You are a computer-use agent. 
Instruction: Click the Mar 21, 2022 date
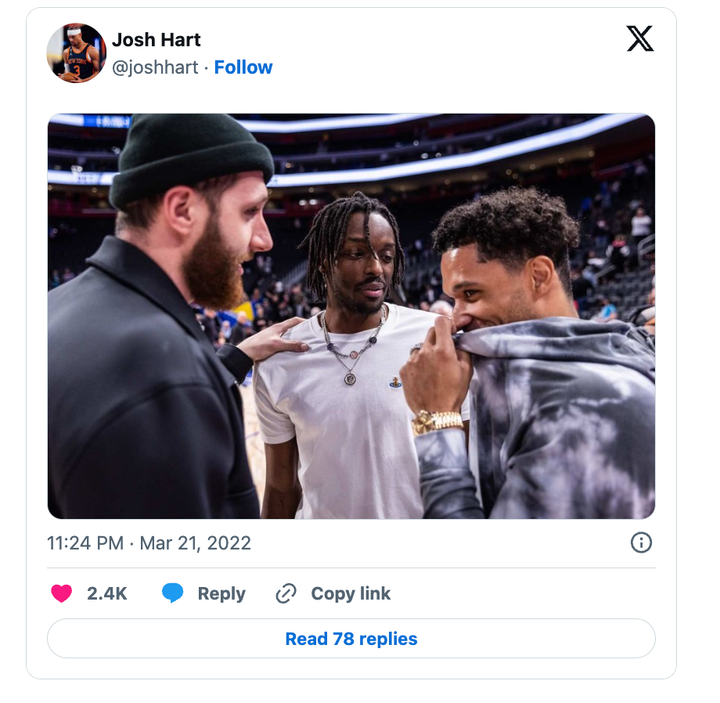[195, 543]
